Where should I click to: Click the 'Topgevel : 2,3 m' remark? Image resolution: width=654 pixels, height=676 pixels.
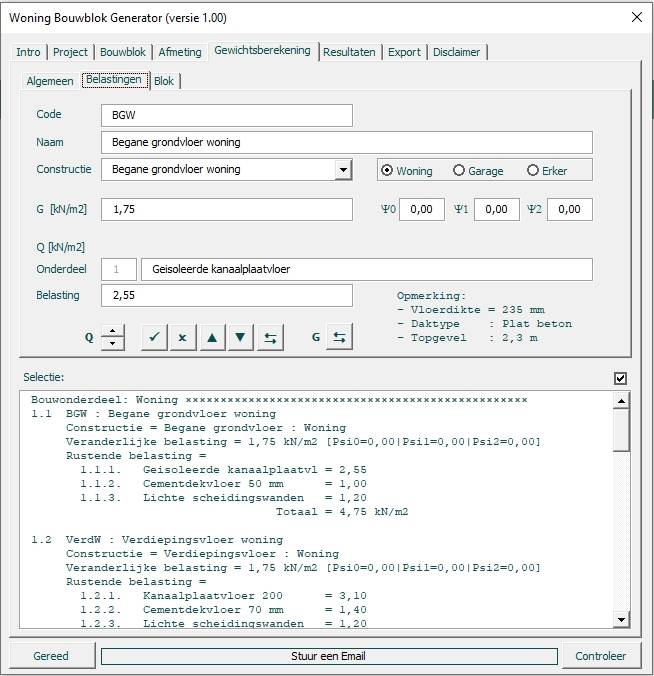(x=467, y=338)
